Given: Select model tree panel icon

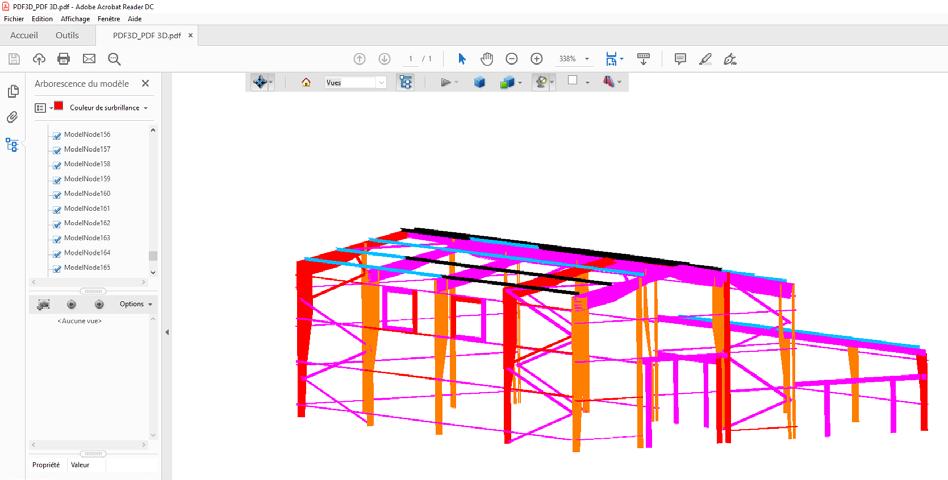Looking at the screenshot, I should [x=12, y=144].
